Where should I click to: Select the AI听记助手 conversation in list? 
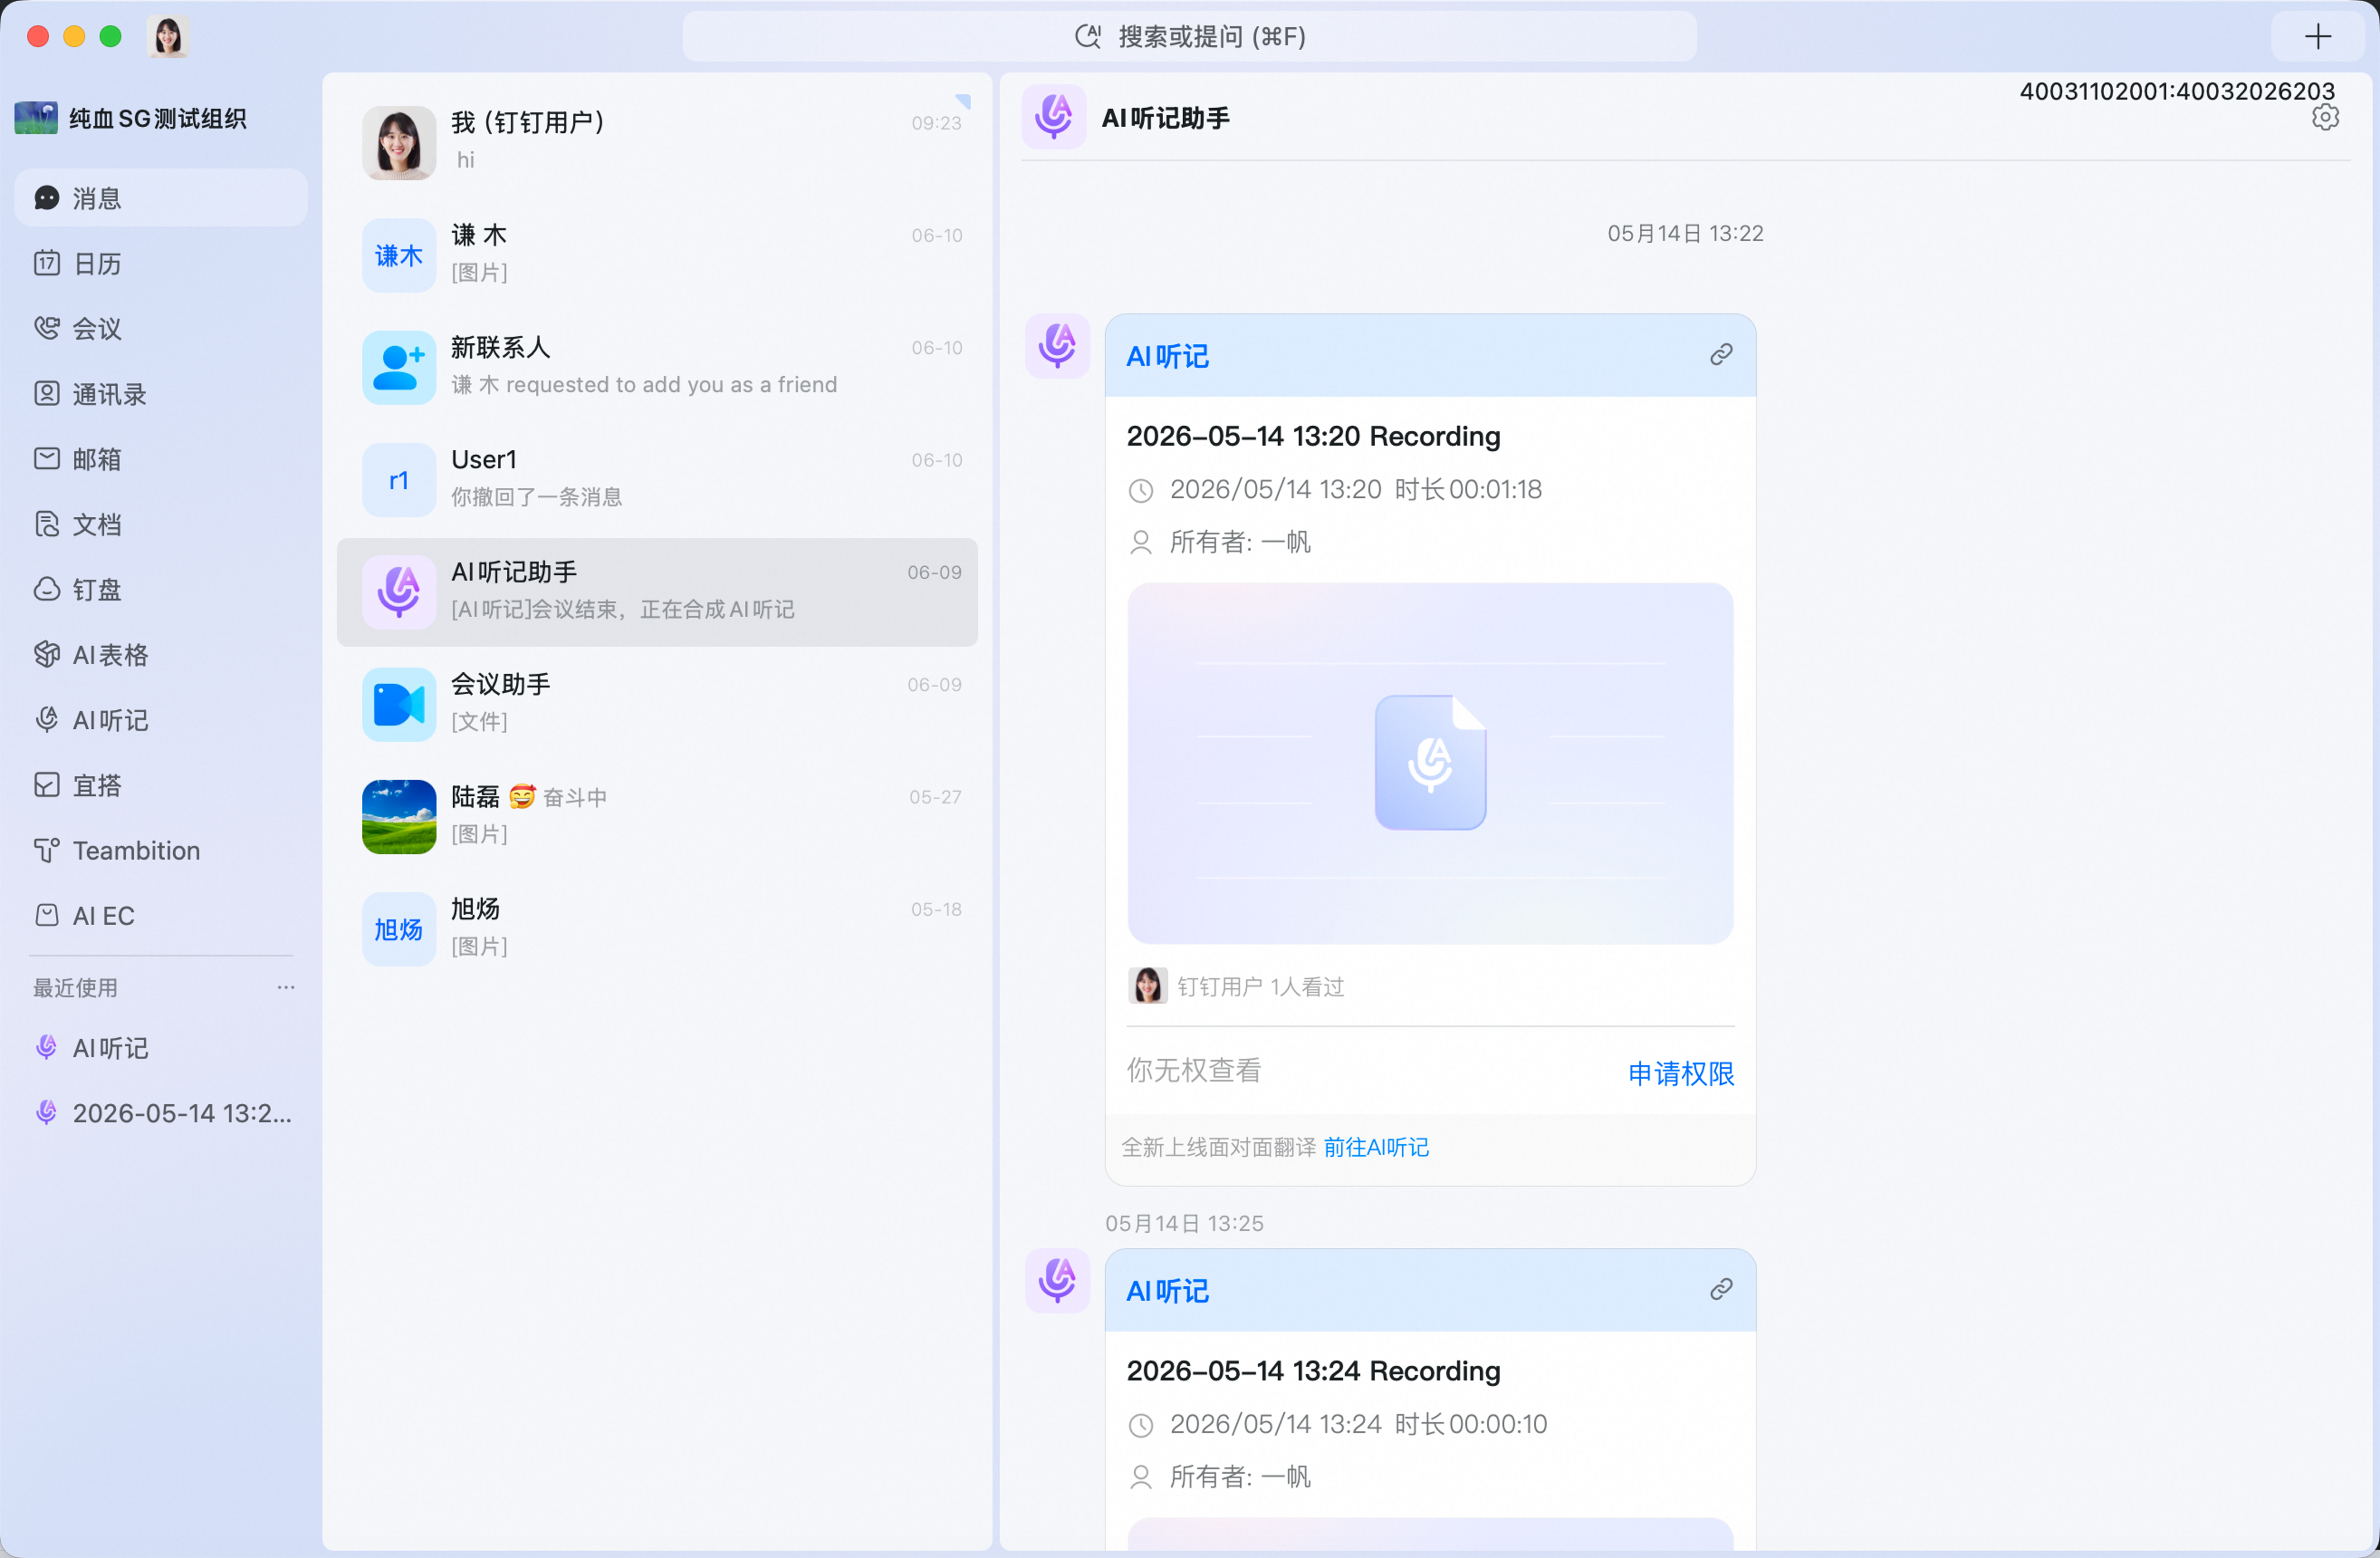pyautogui.click(x=657, y=592)
